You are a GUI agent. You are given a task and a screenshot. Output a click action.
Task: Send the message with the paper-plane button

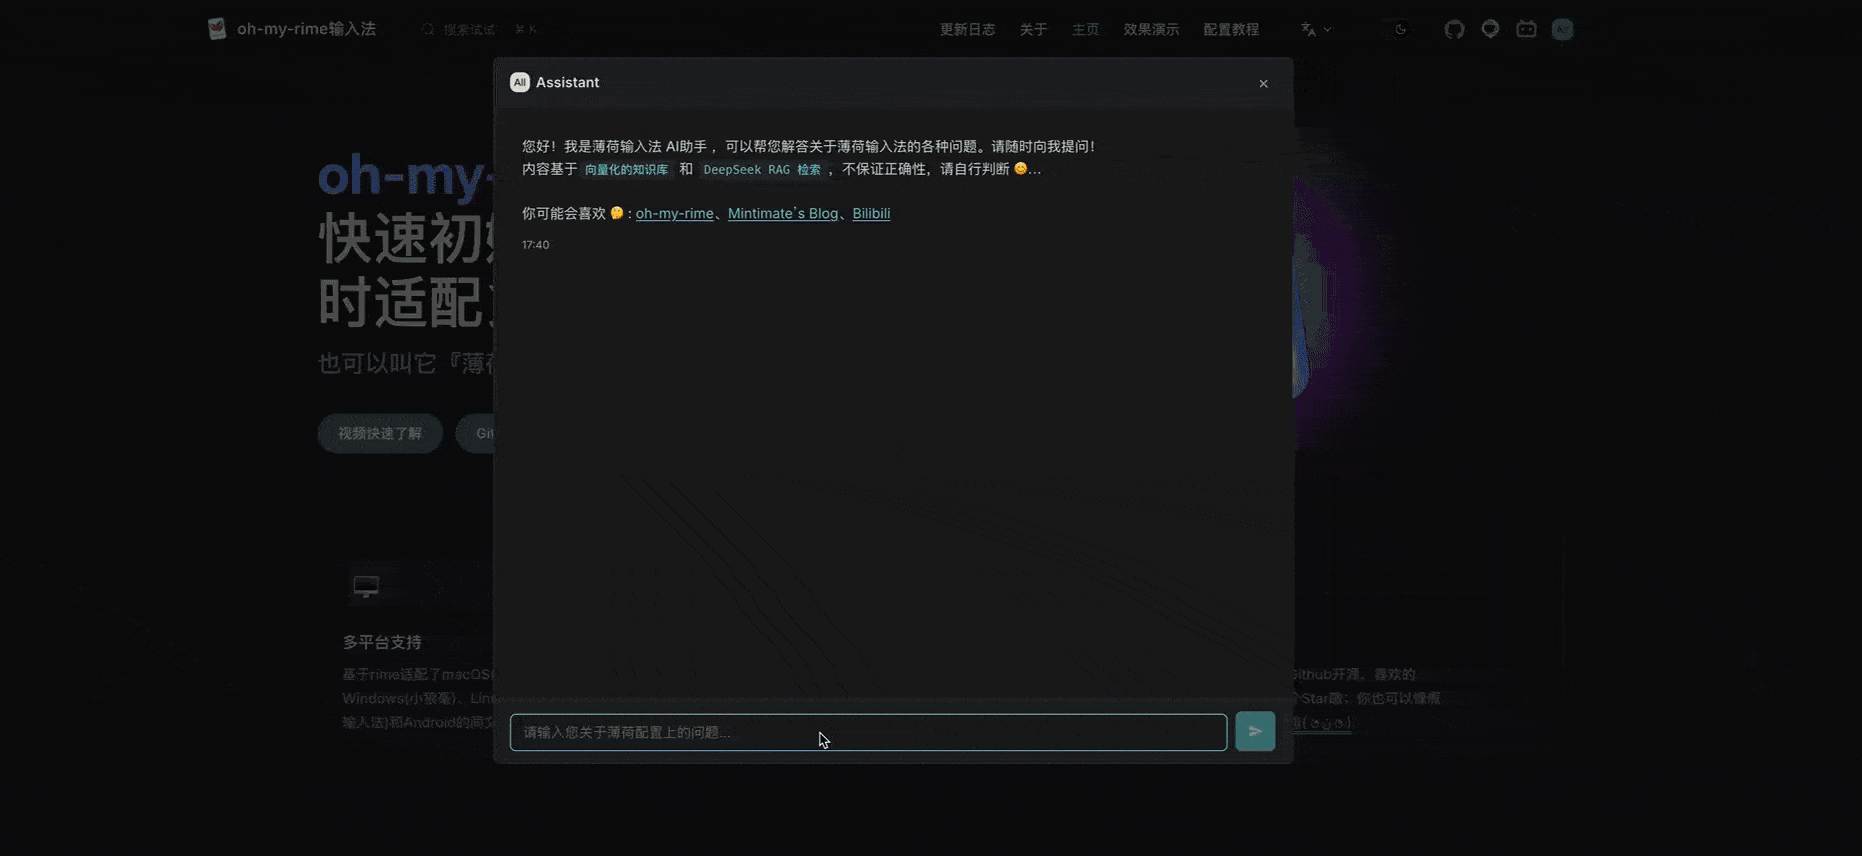point(1255,731)
